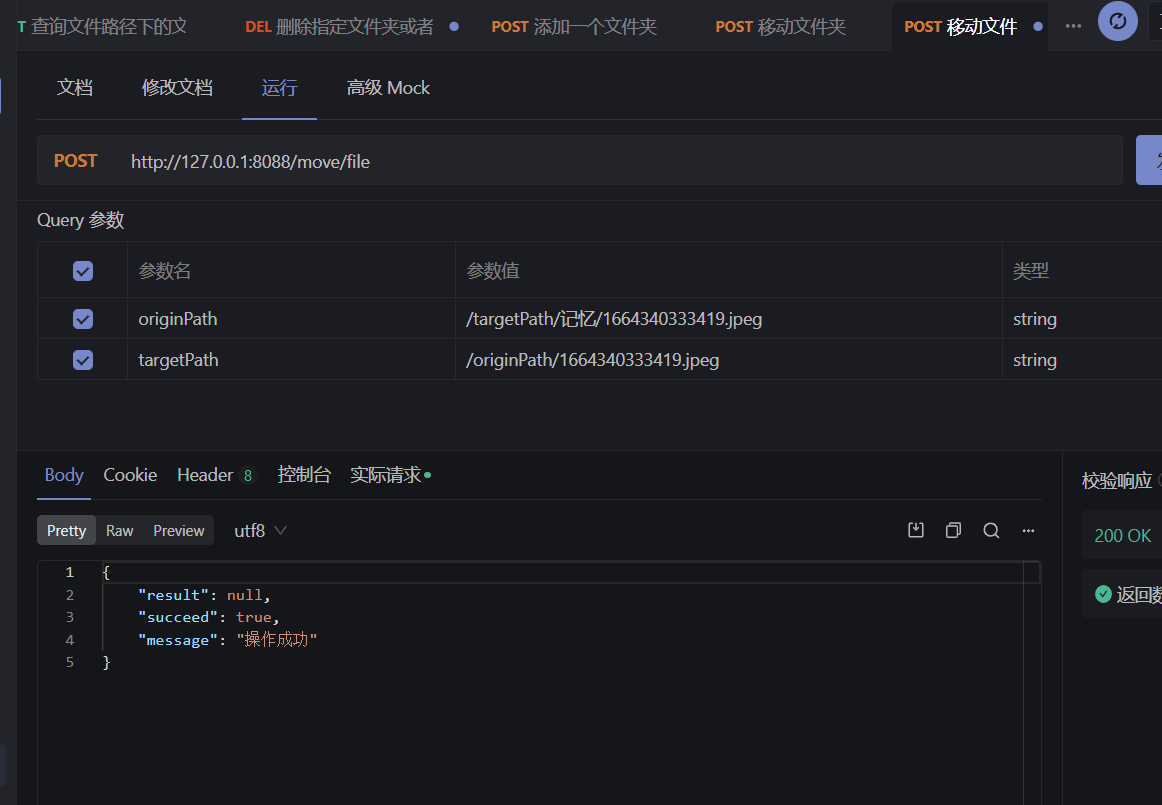Select Raw view for response body
Screen dimensions: 1162x805
(119, 530)
